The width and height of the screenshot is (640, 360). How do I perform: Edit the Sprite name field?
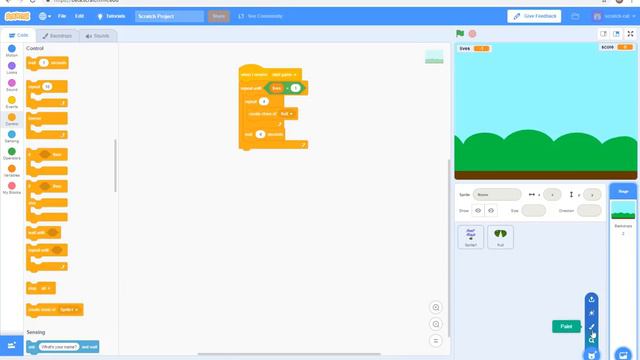[497, 195]
